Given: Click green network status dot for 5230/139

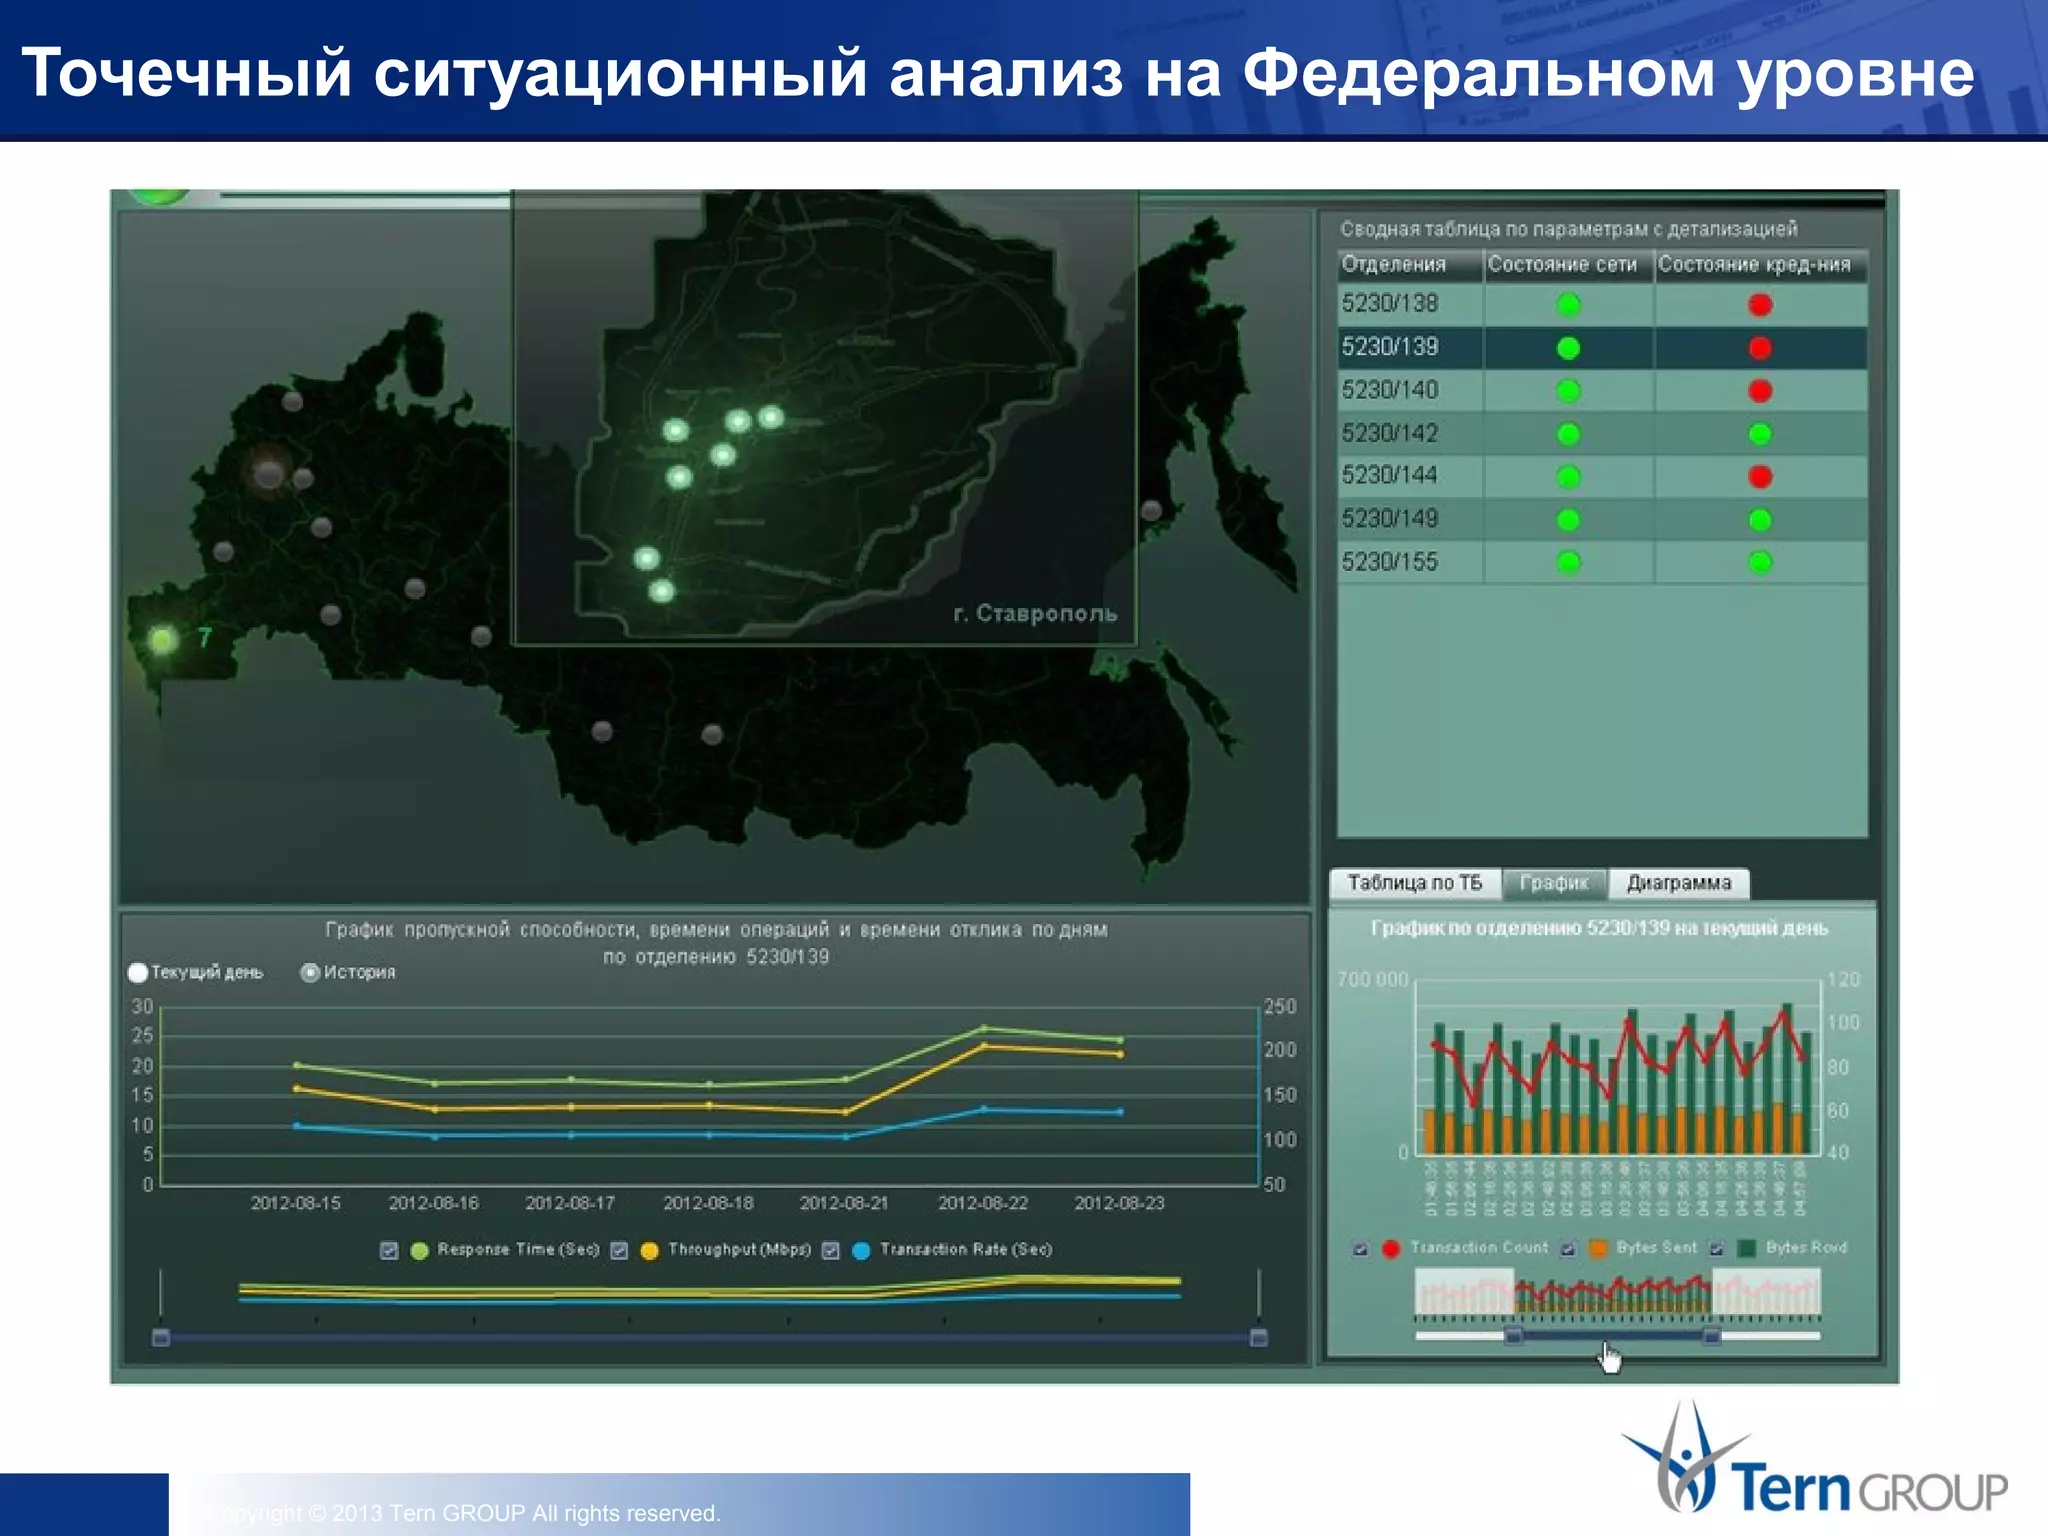Looking at the screenshot, I should click(1568, 348).
